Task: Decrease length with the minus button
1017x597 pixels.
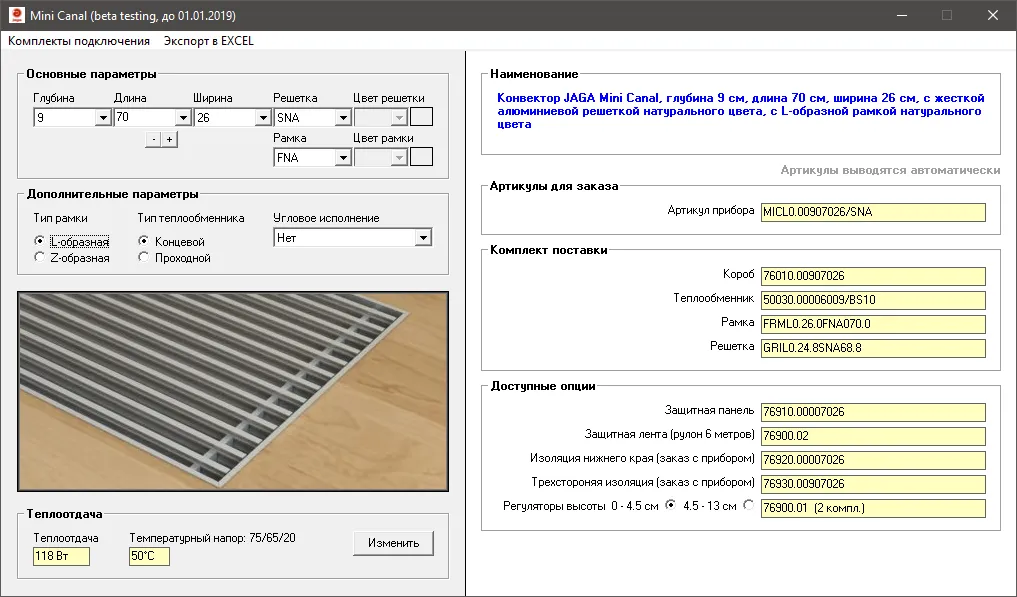Action: pos(153,140)
